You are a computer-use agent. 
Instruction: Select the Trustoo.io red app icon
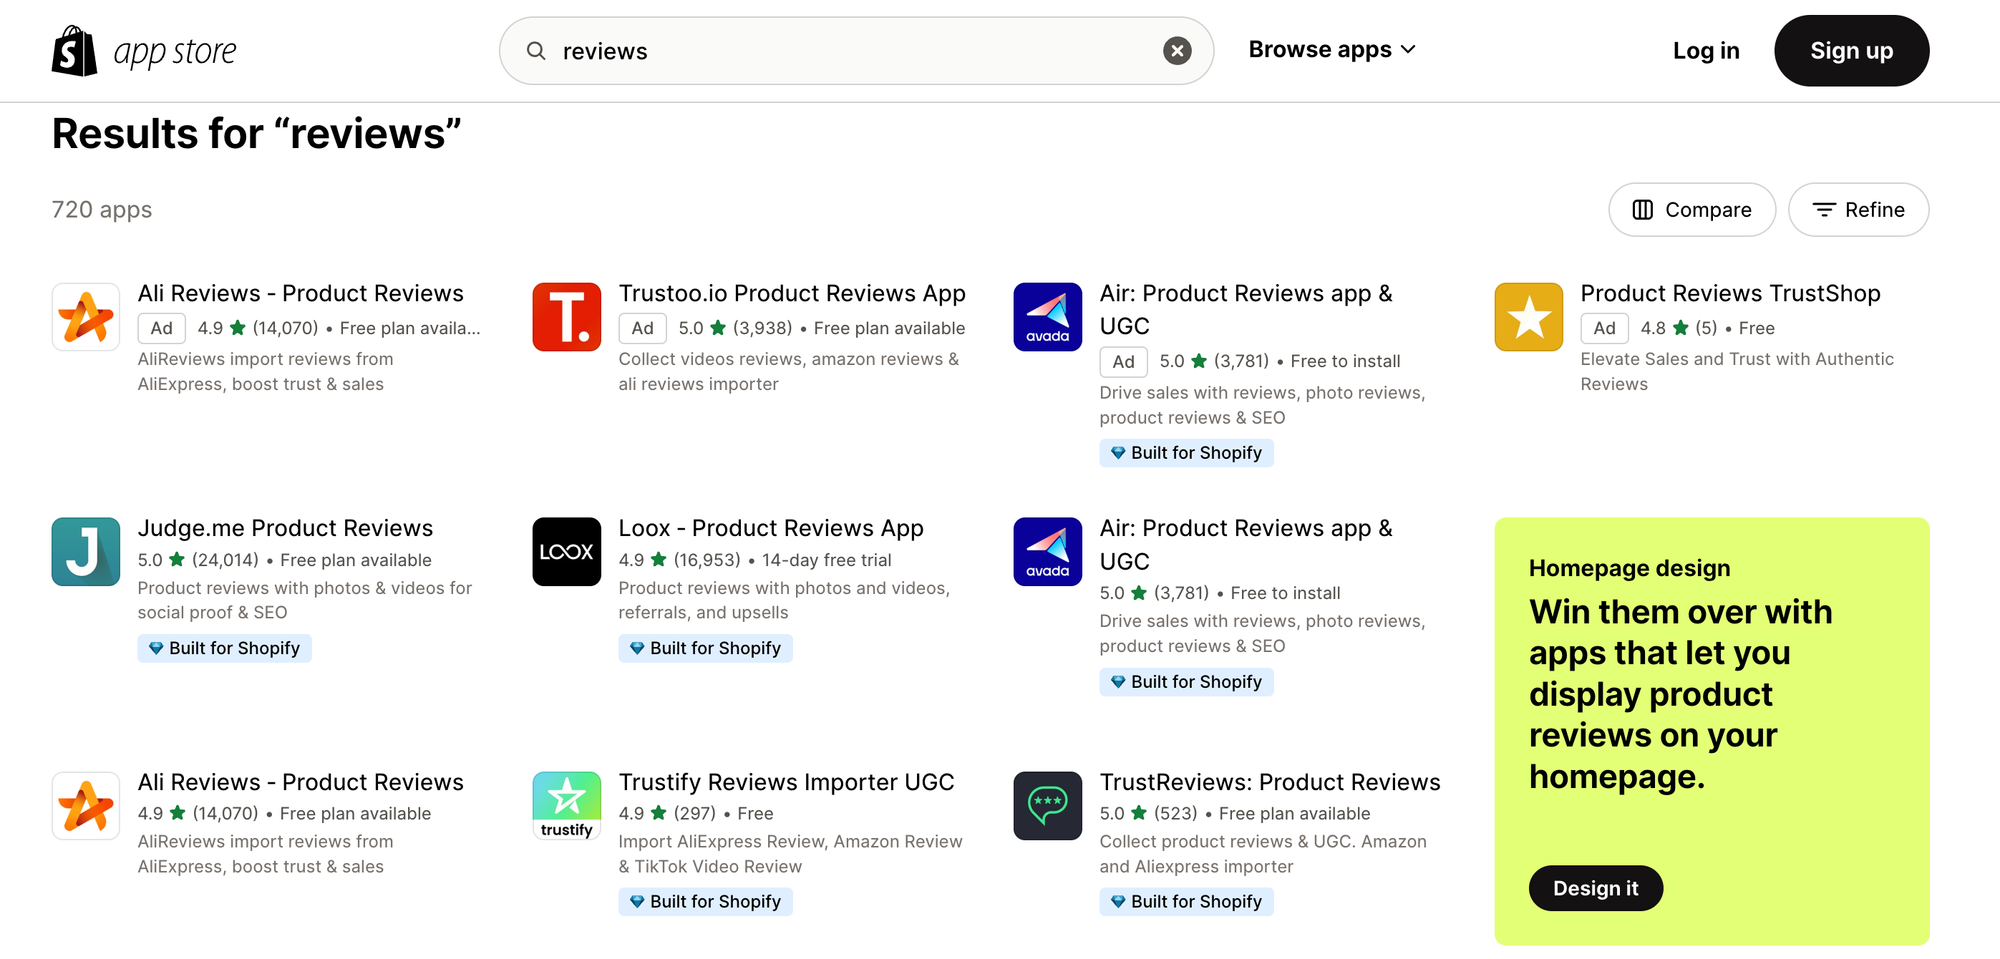pyautogui.click(x=567, y=317)
